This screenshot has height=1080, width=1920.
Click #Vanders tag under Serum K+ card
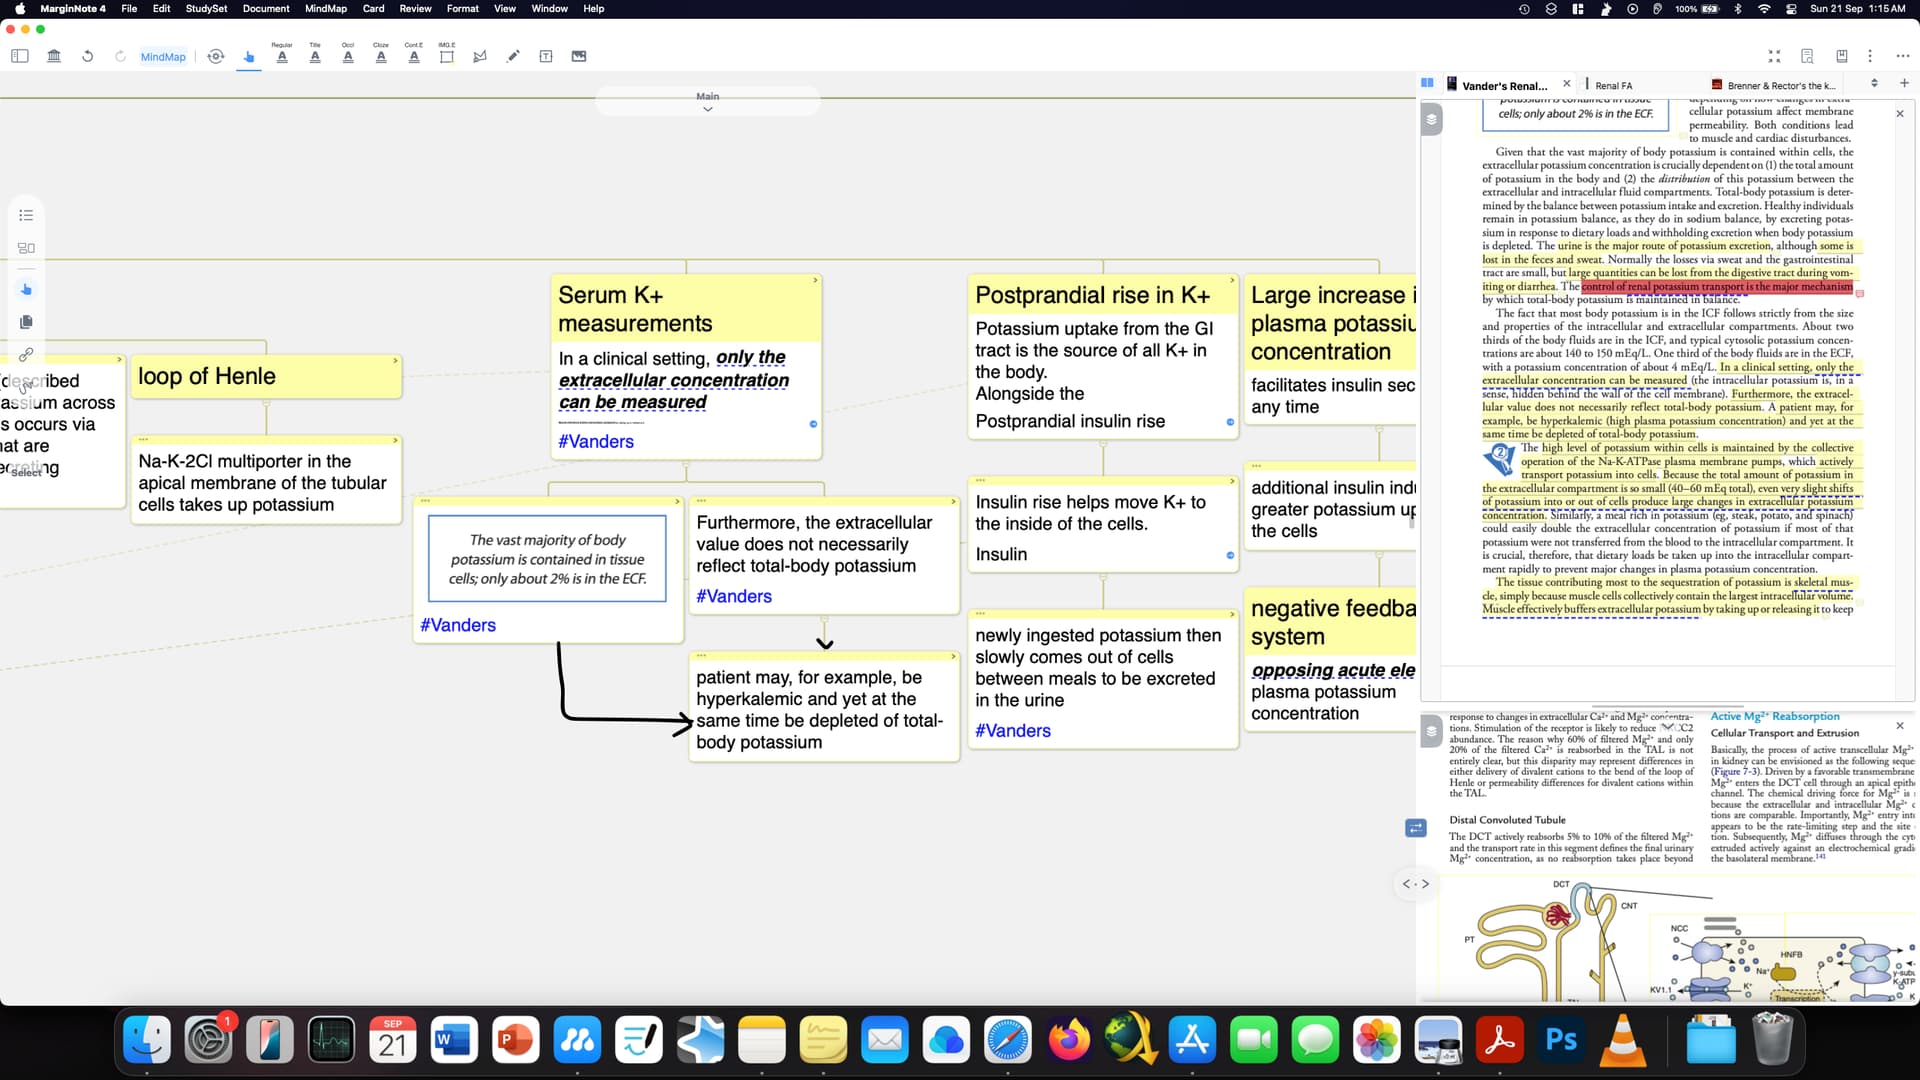pos(596,441)
